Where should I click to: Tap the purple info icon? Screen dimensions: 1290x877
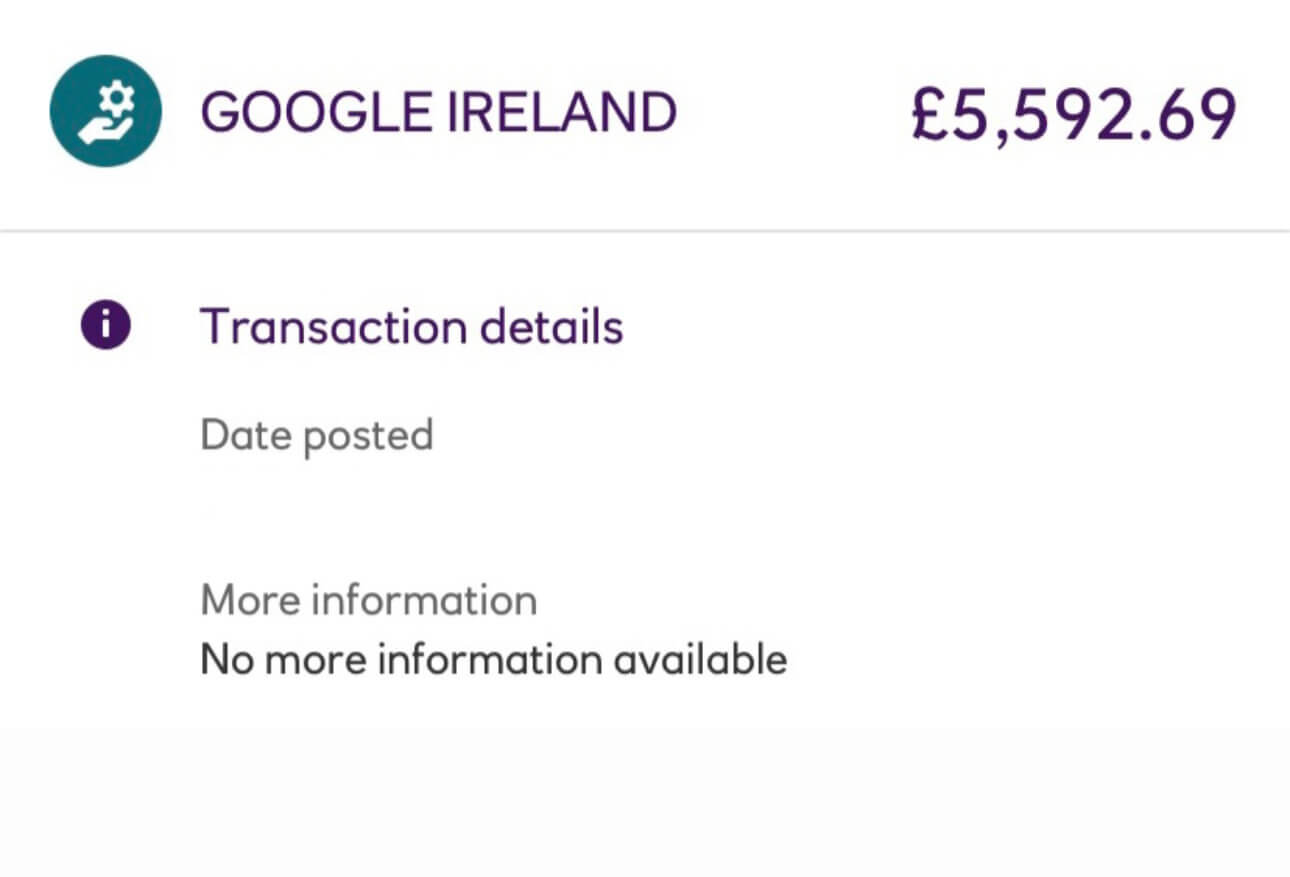click(x=105, y=327)
